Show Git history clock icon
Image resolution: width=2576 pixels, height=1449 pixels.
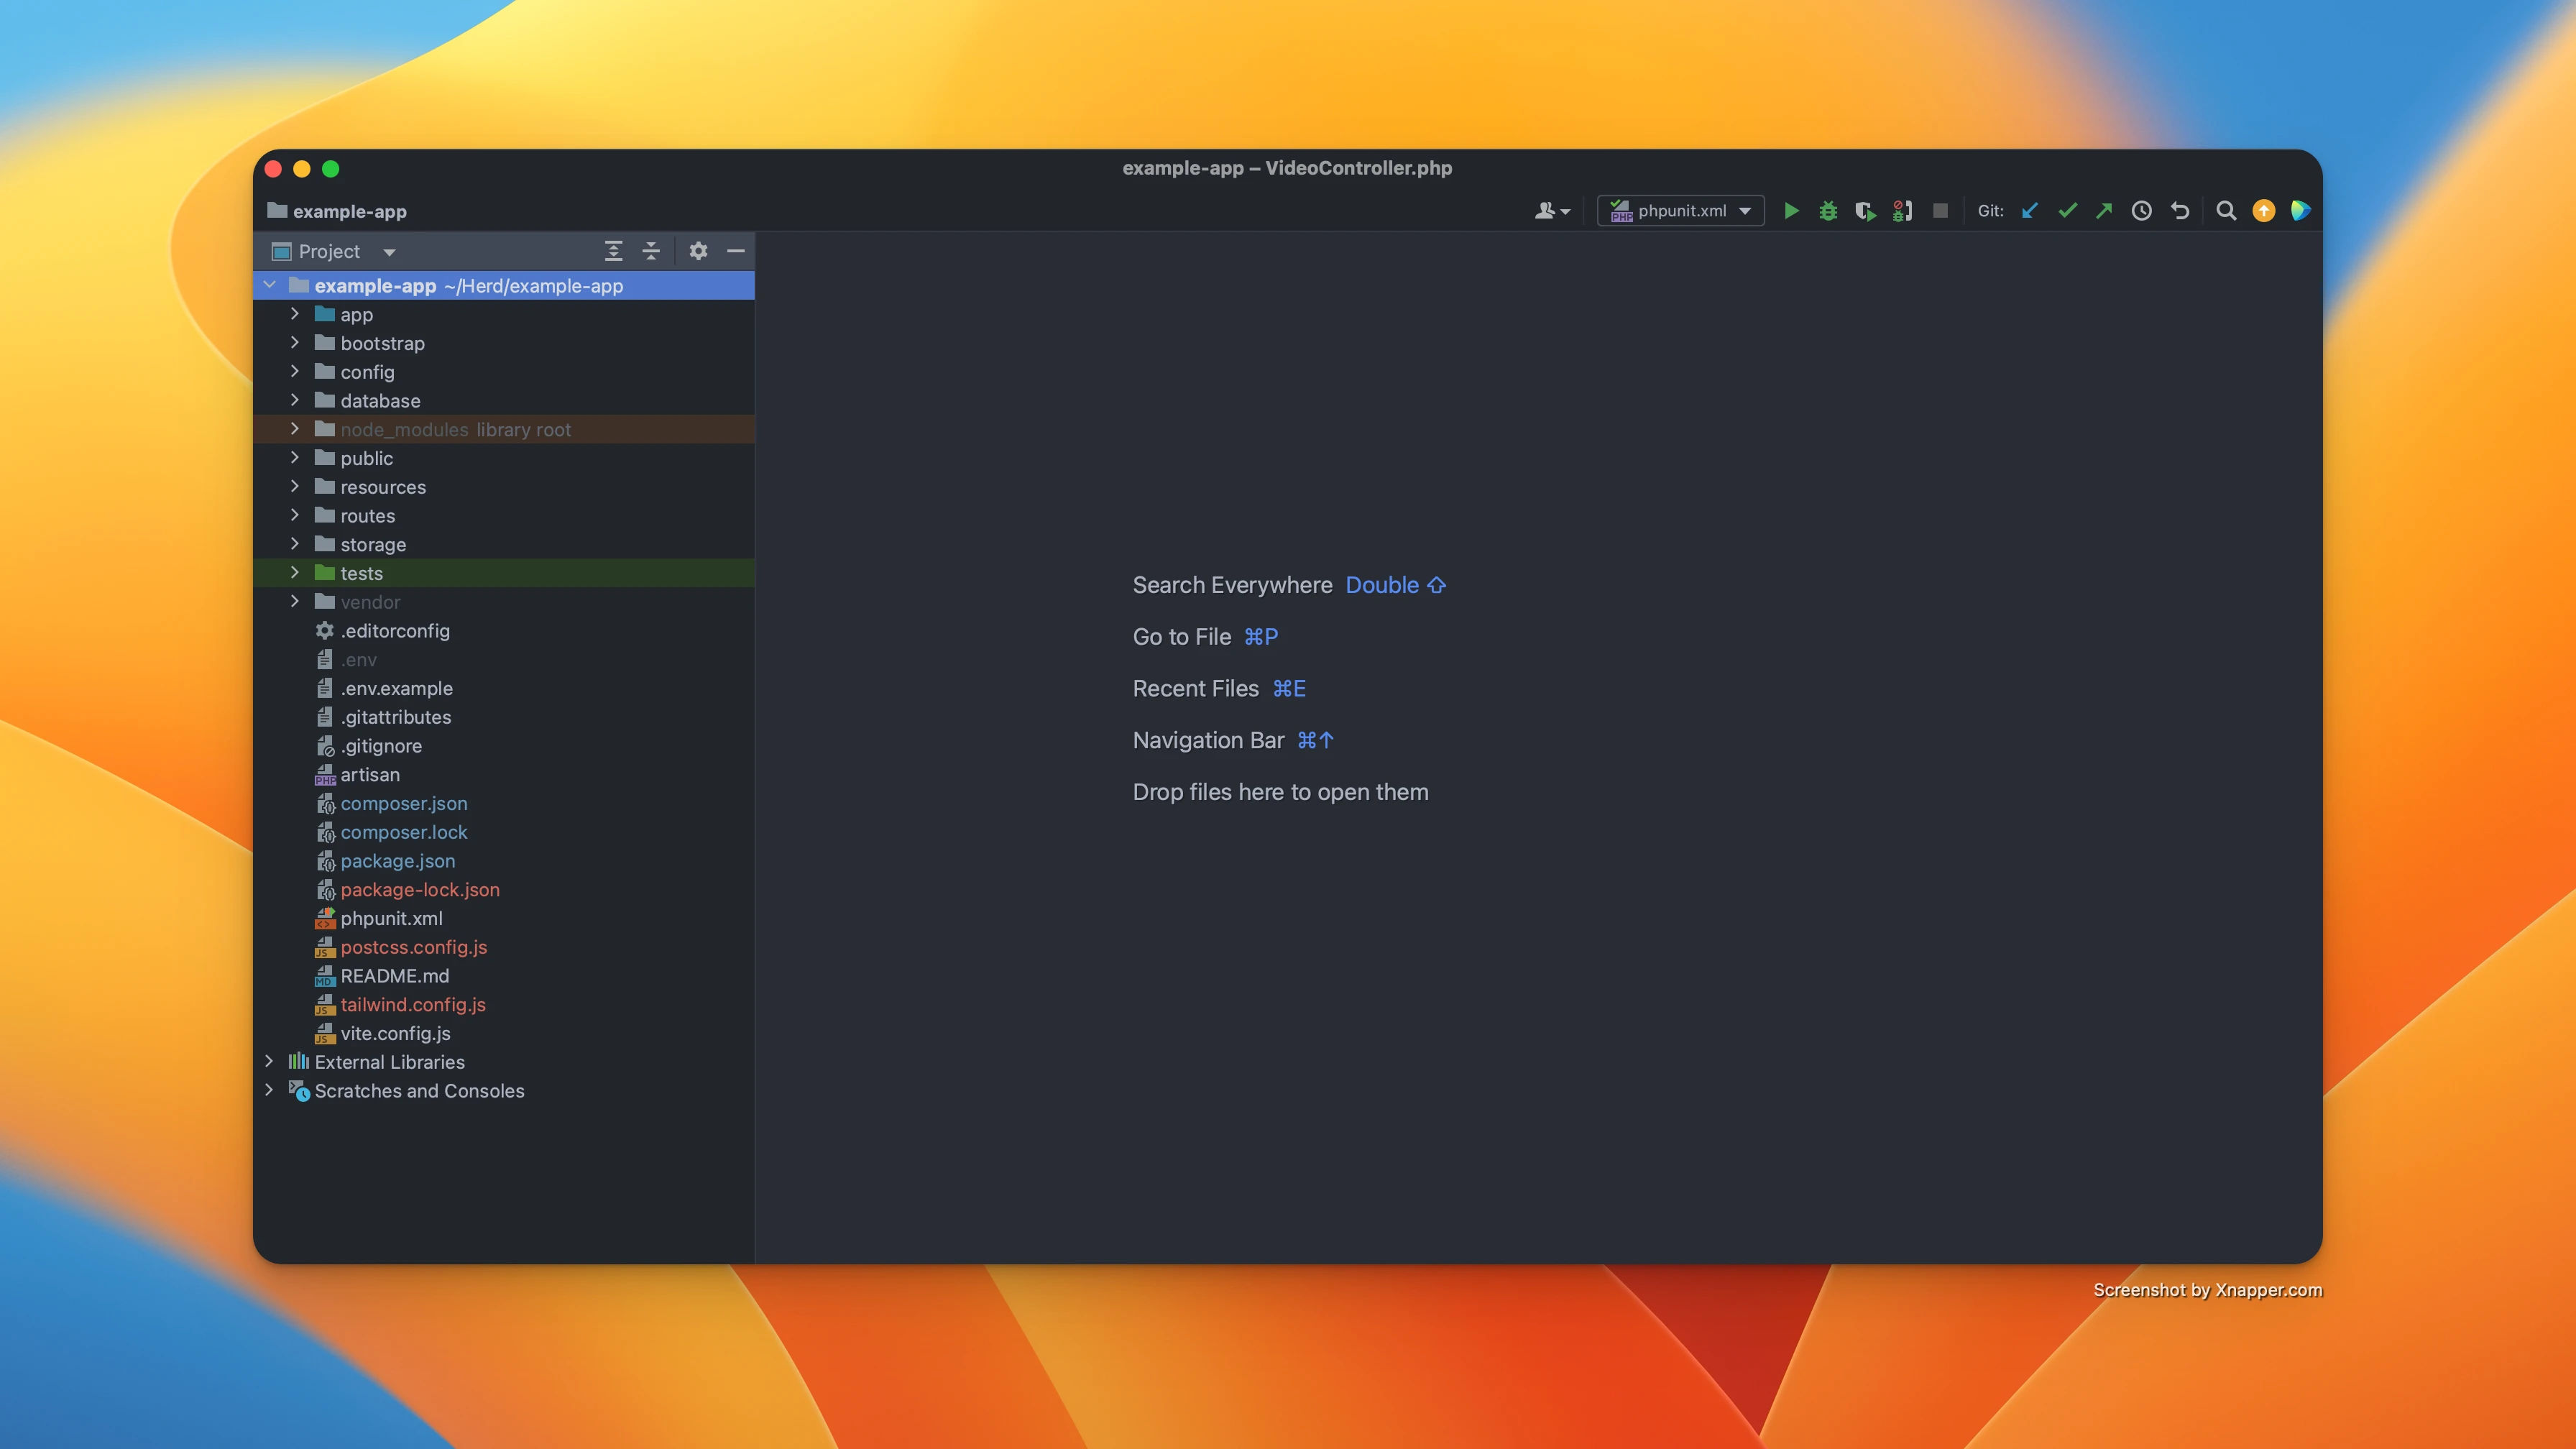[x=2141, y=211]
